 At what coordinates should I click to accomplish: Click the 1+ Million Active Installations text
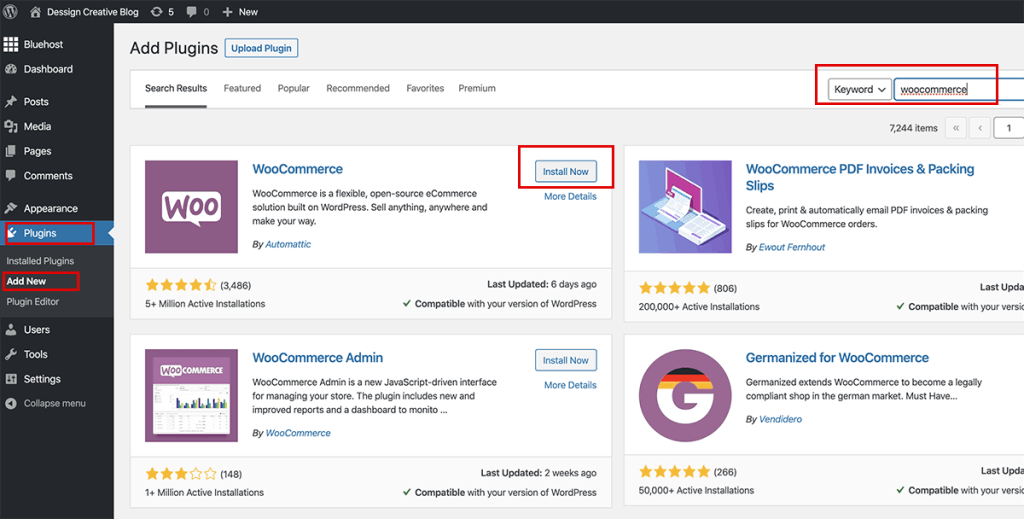point(204,492)
